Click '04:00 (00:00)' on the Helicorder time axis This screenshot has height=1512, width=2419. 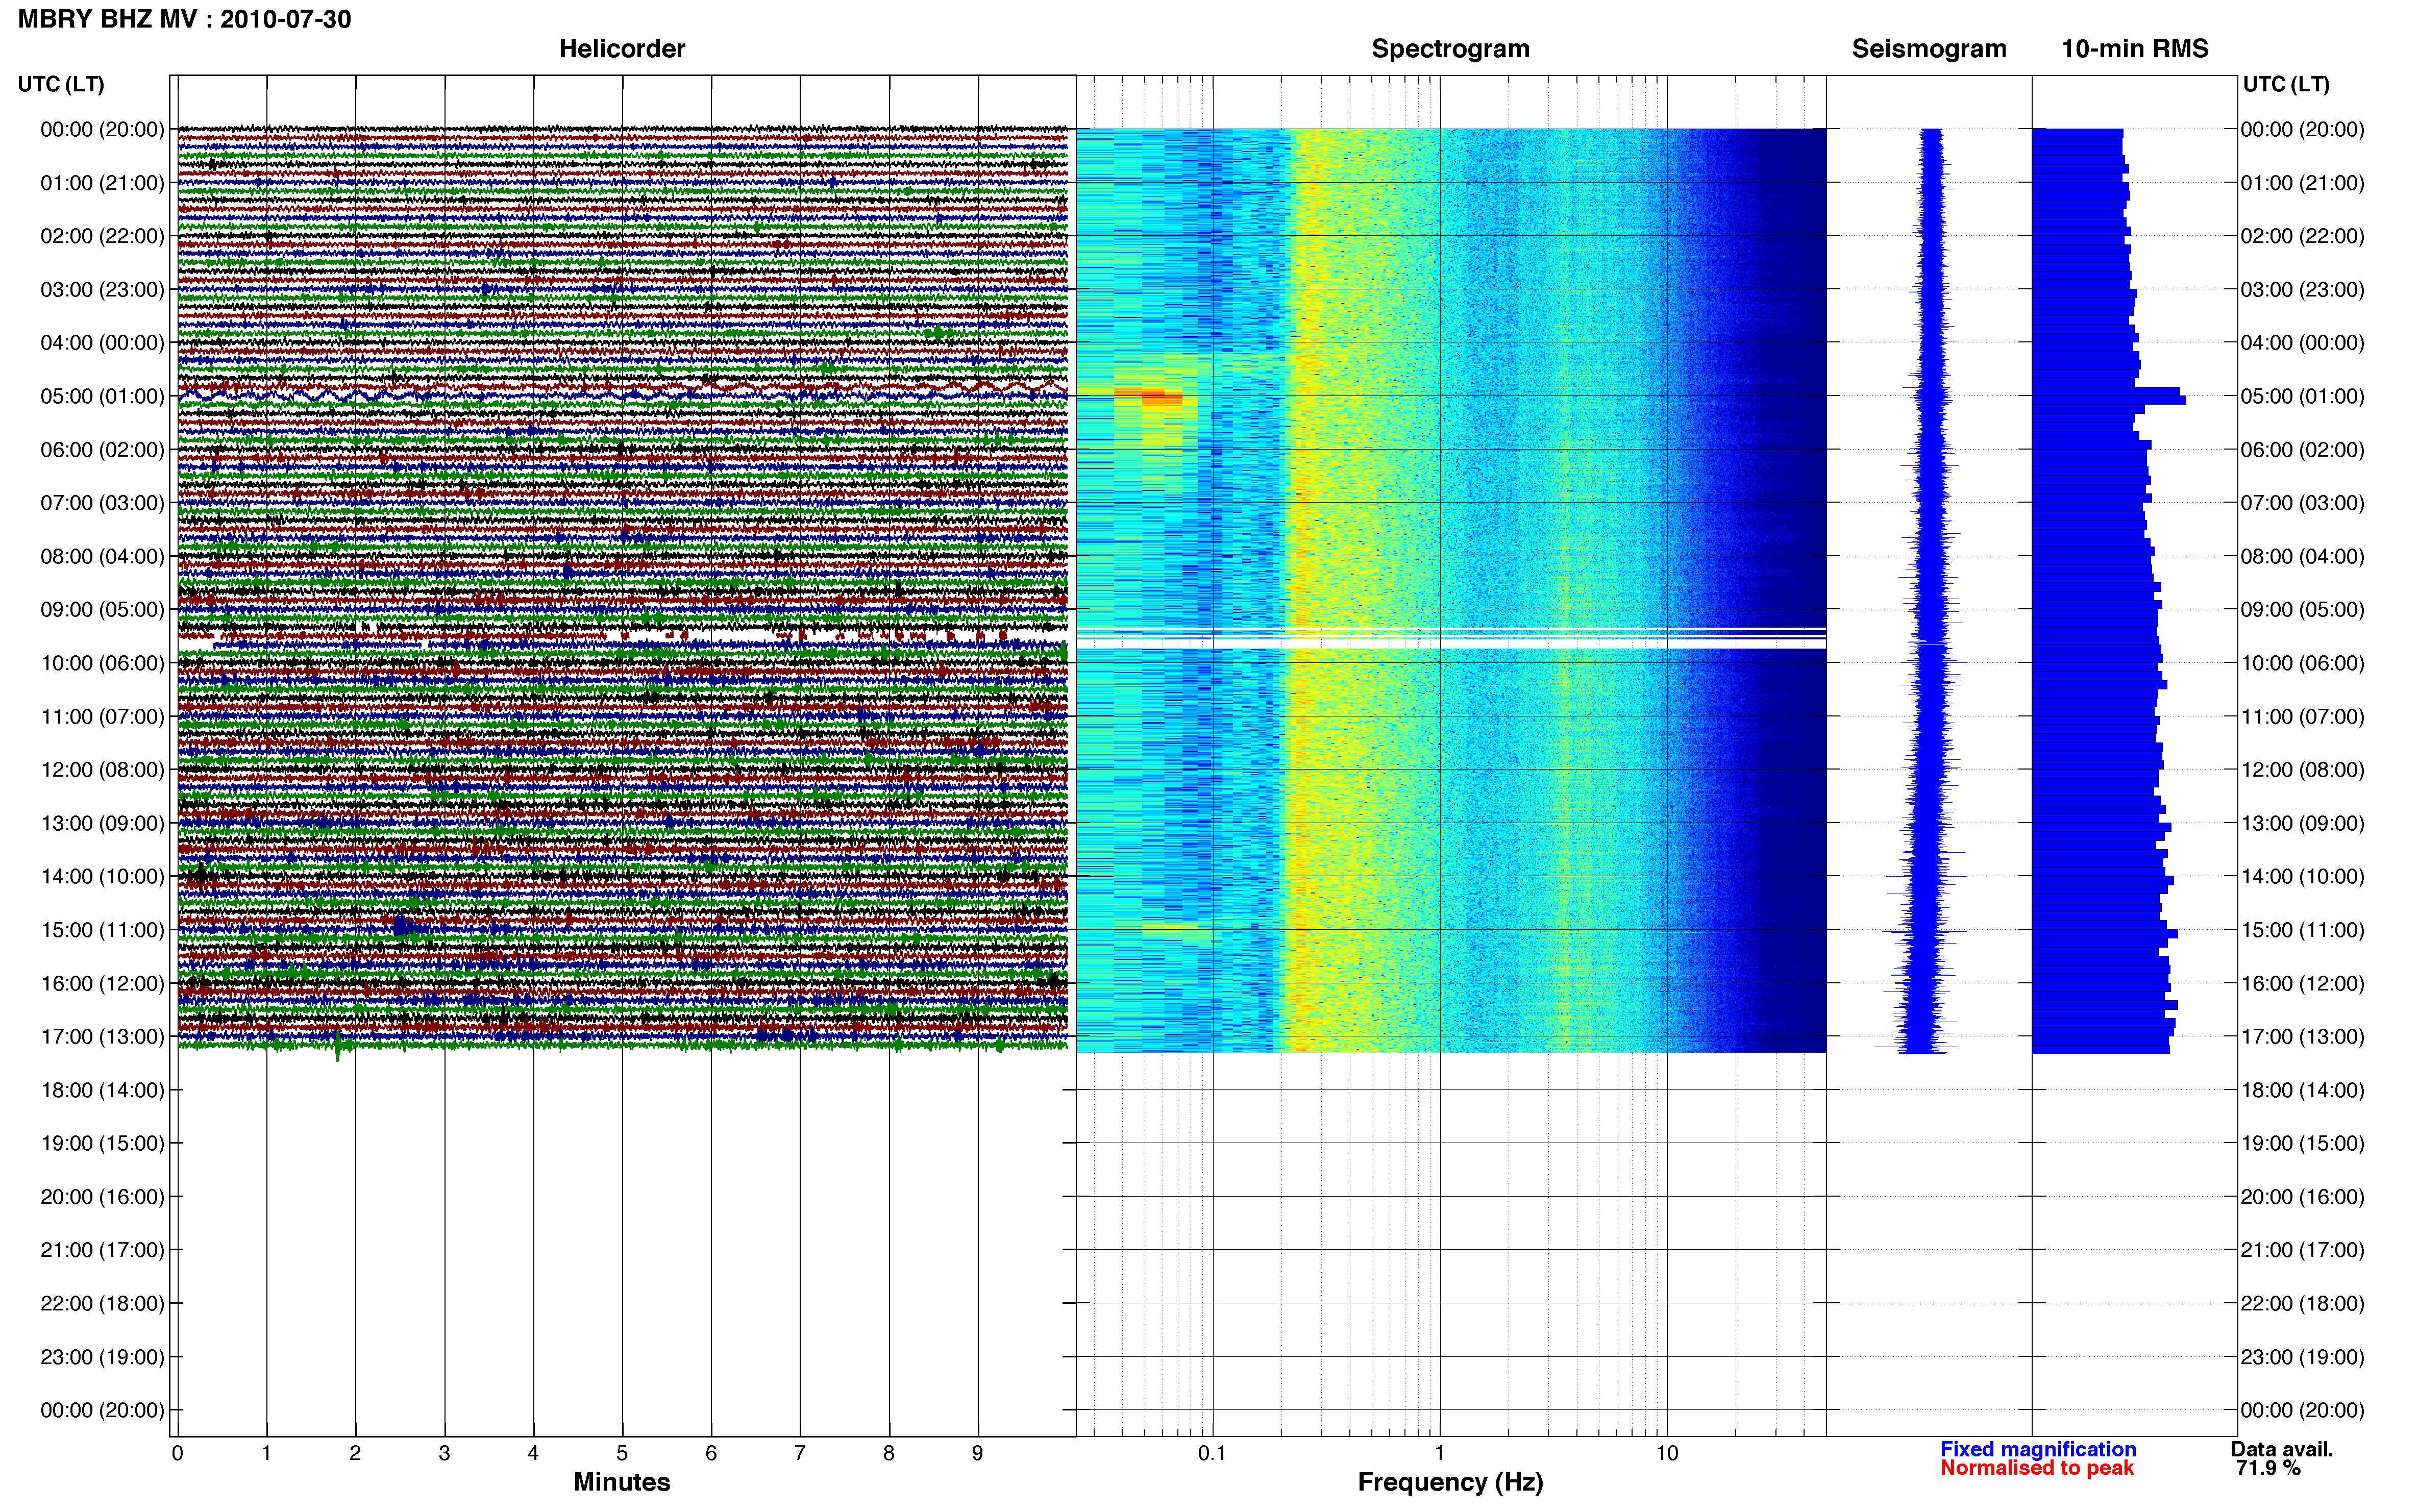click(x=102, y=343)
